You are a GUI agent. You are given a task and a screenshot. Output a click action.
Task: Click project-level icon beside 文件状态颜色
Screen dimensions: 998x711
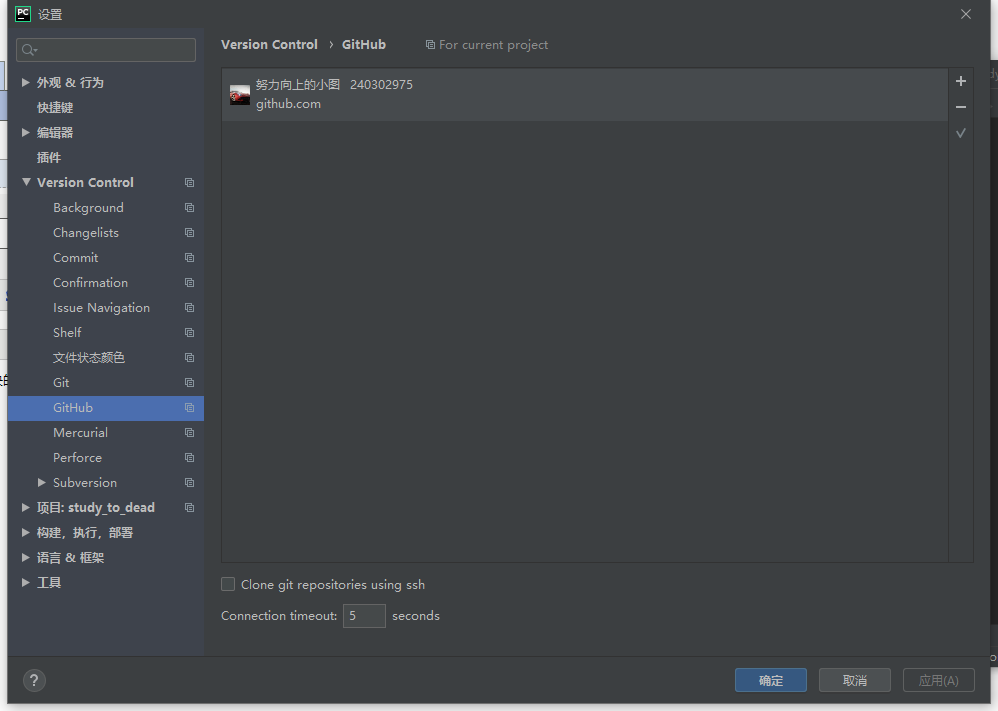click(189, 358)
